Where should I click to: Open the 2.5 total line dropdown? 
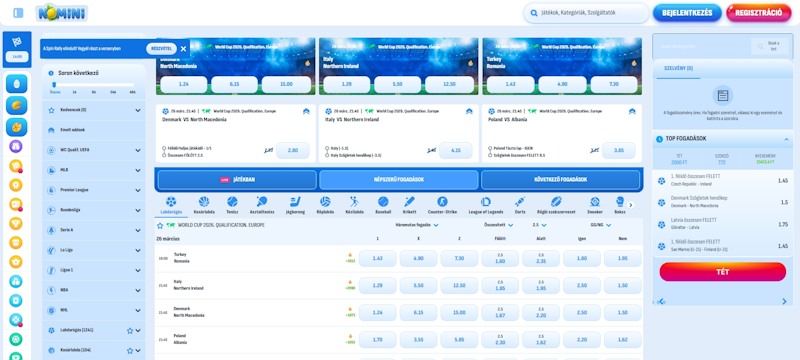[x=539, y=225]
